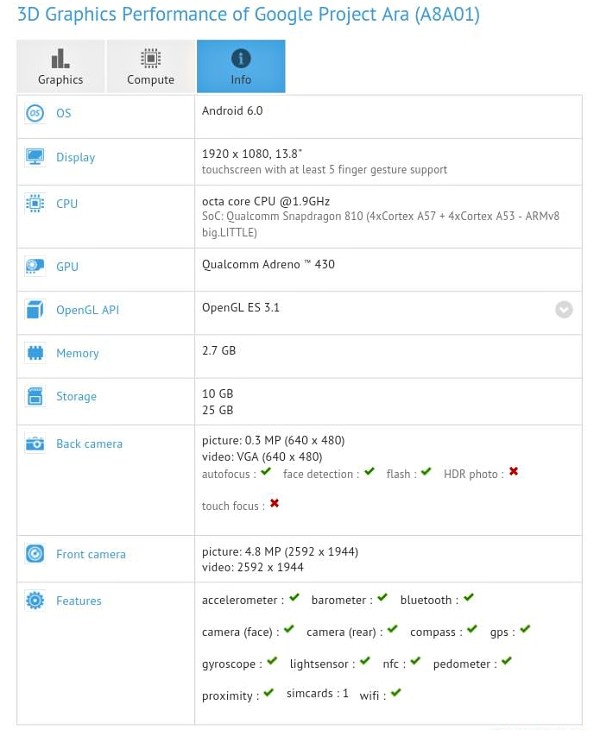
Task: Click the Storage card icon
Action: (x=35, y=396)
